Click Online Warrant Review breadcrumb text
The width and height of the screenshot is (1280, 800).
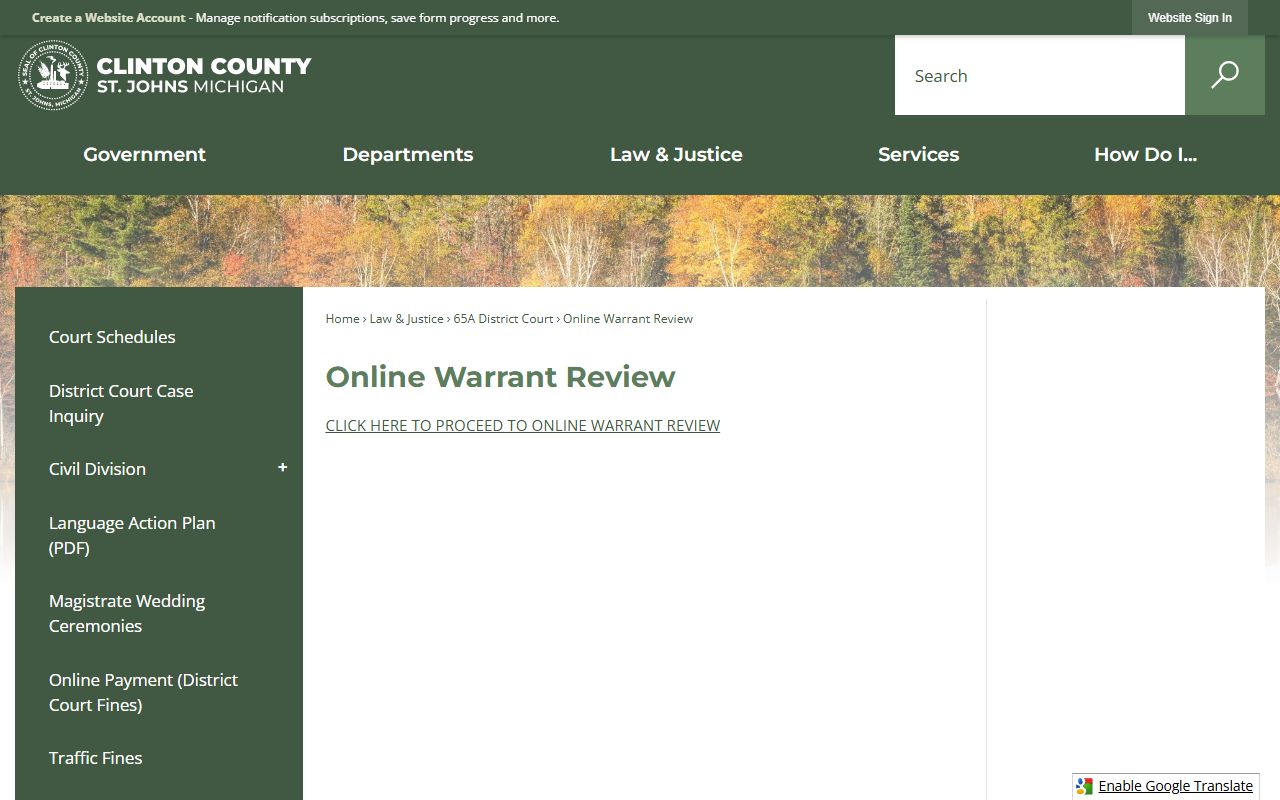point(628,318)
